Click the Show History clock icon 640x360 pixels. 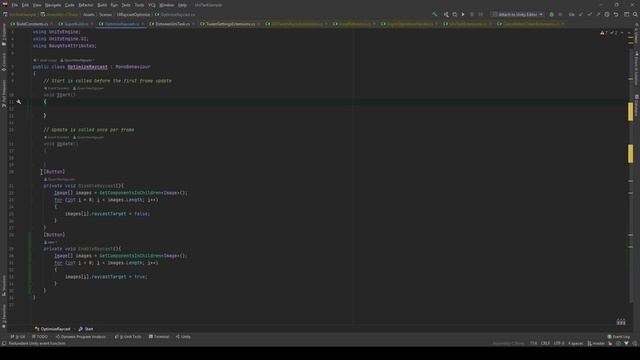pyautogui.click(x=607, y=14)
